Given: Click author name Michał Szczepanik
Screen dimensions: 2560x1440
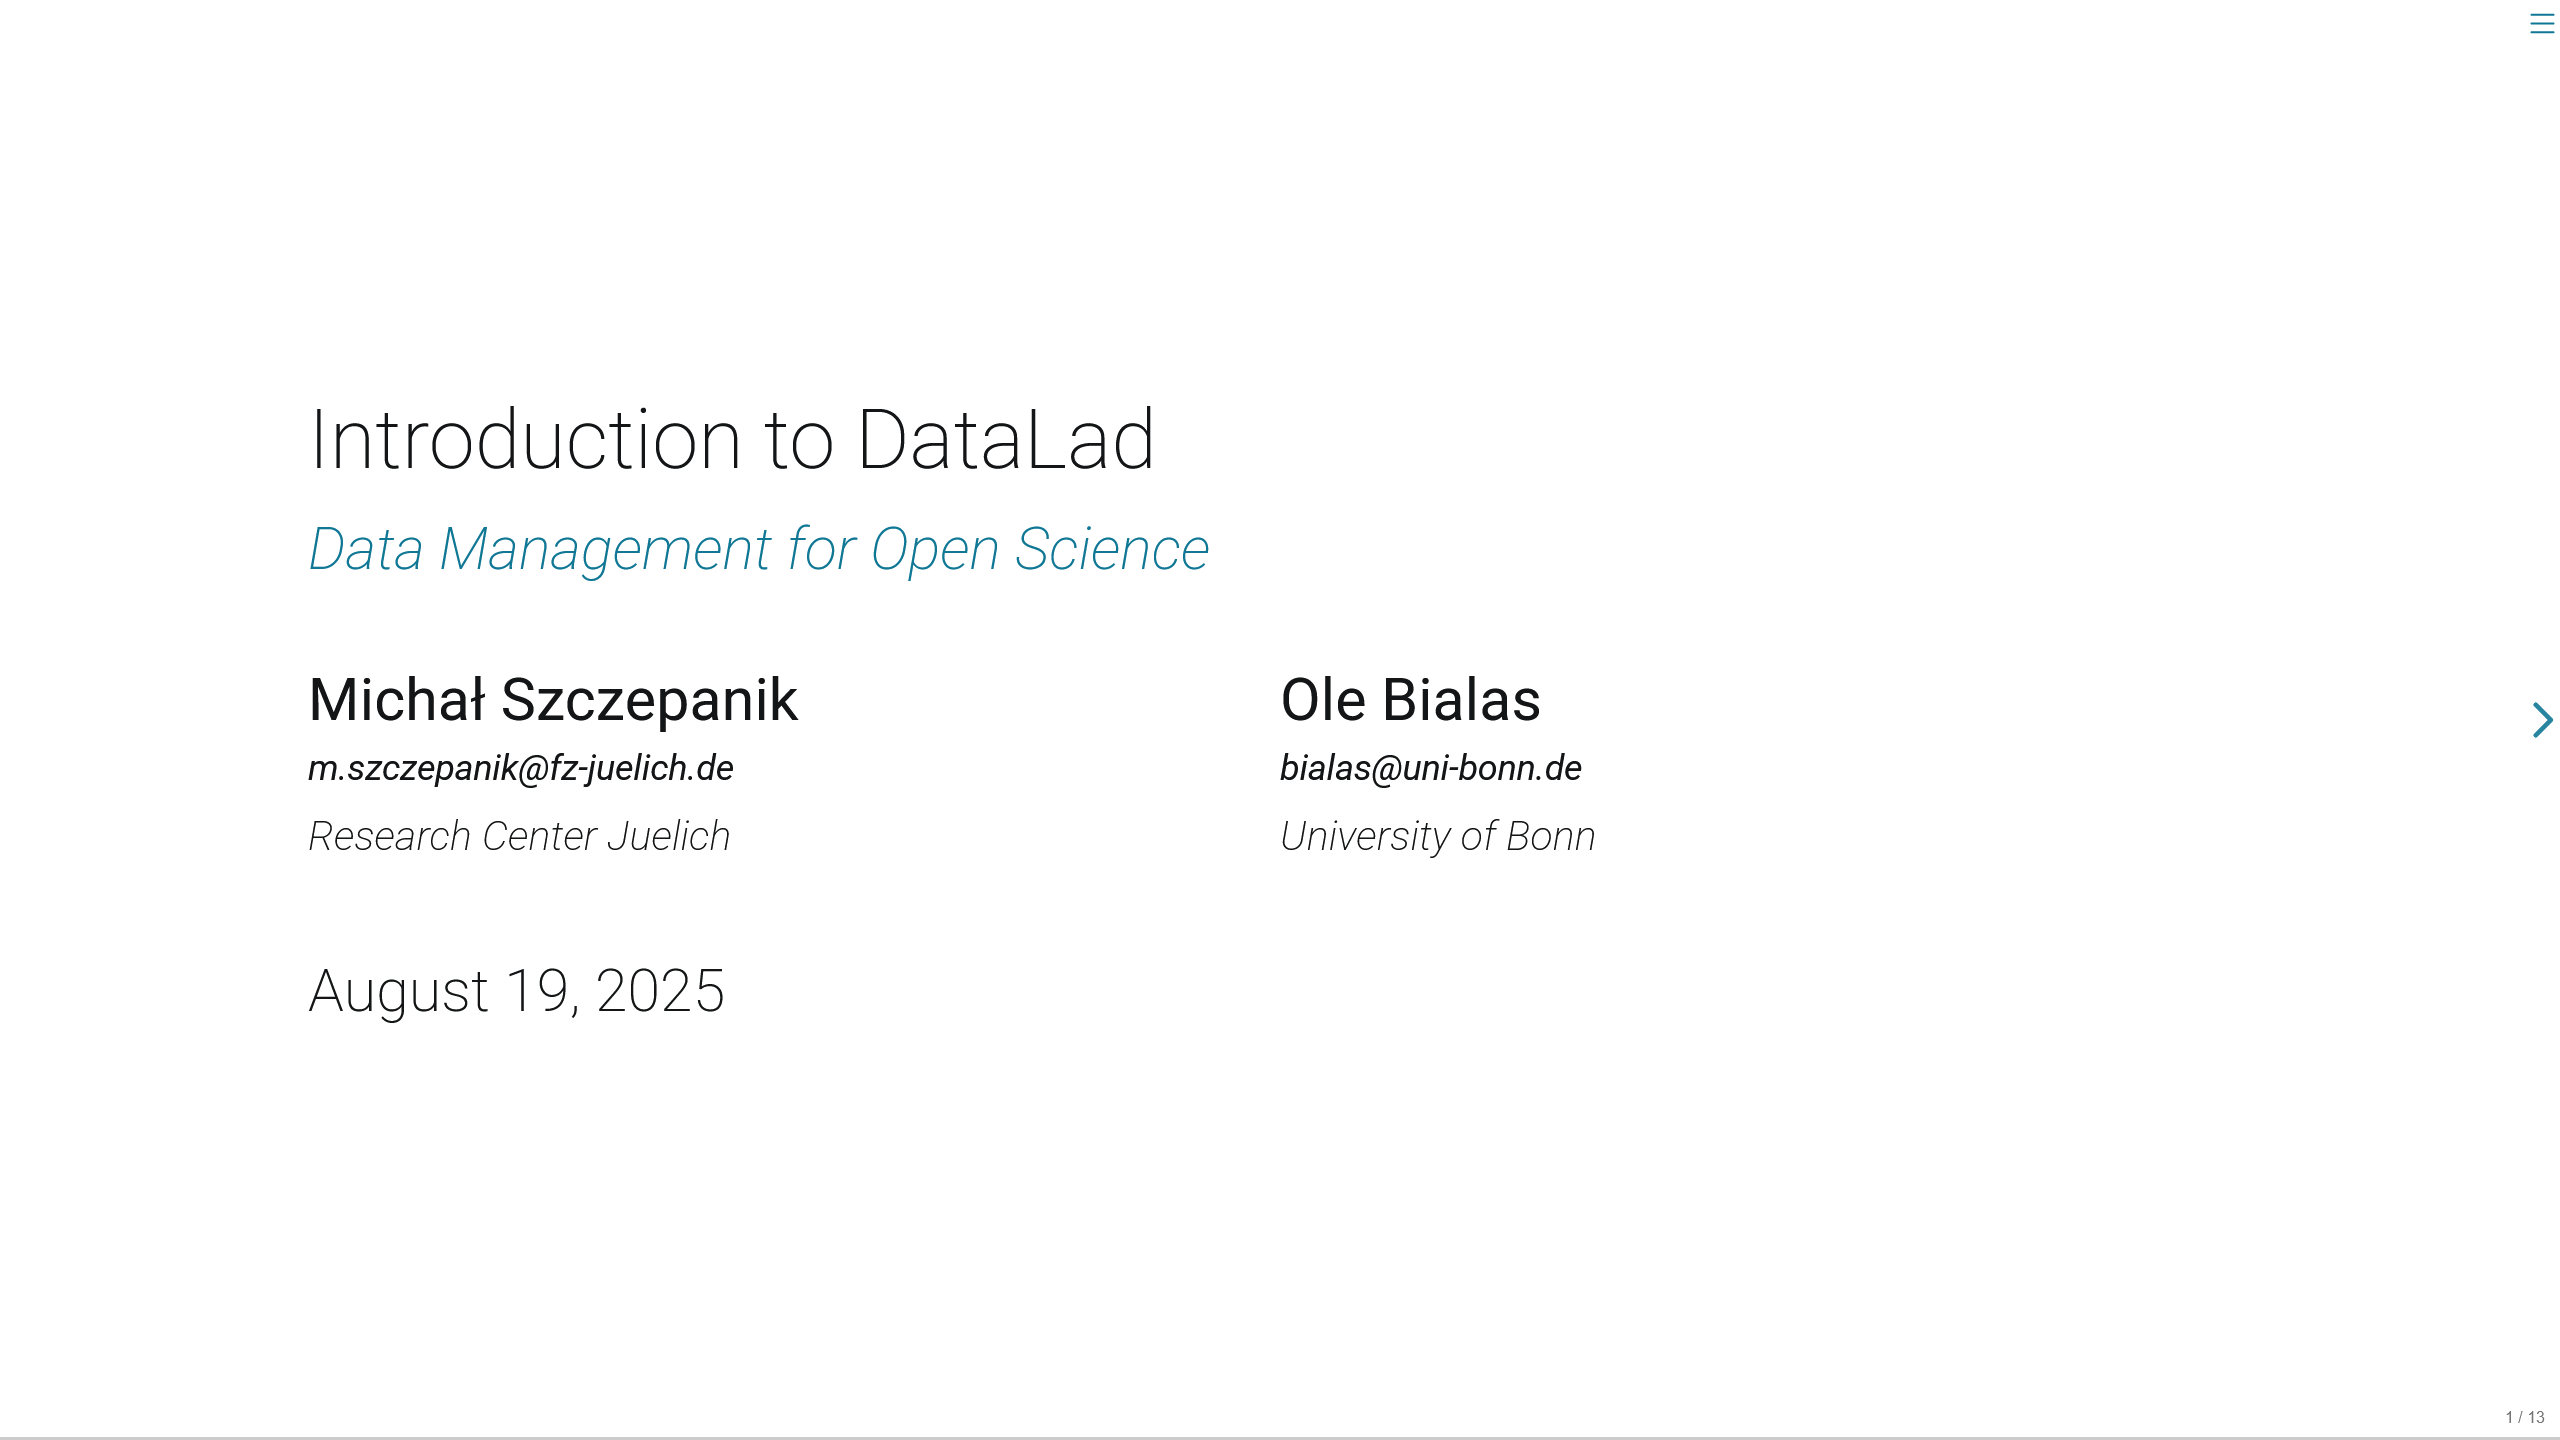Looking at the screenshot, I should [x=553, y=700].
